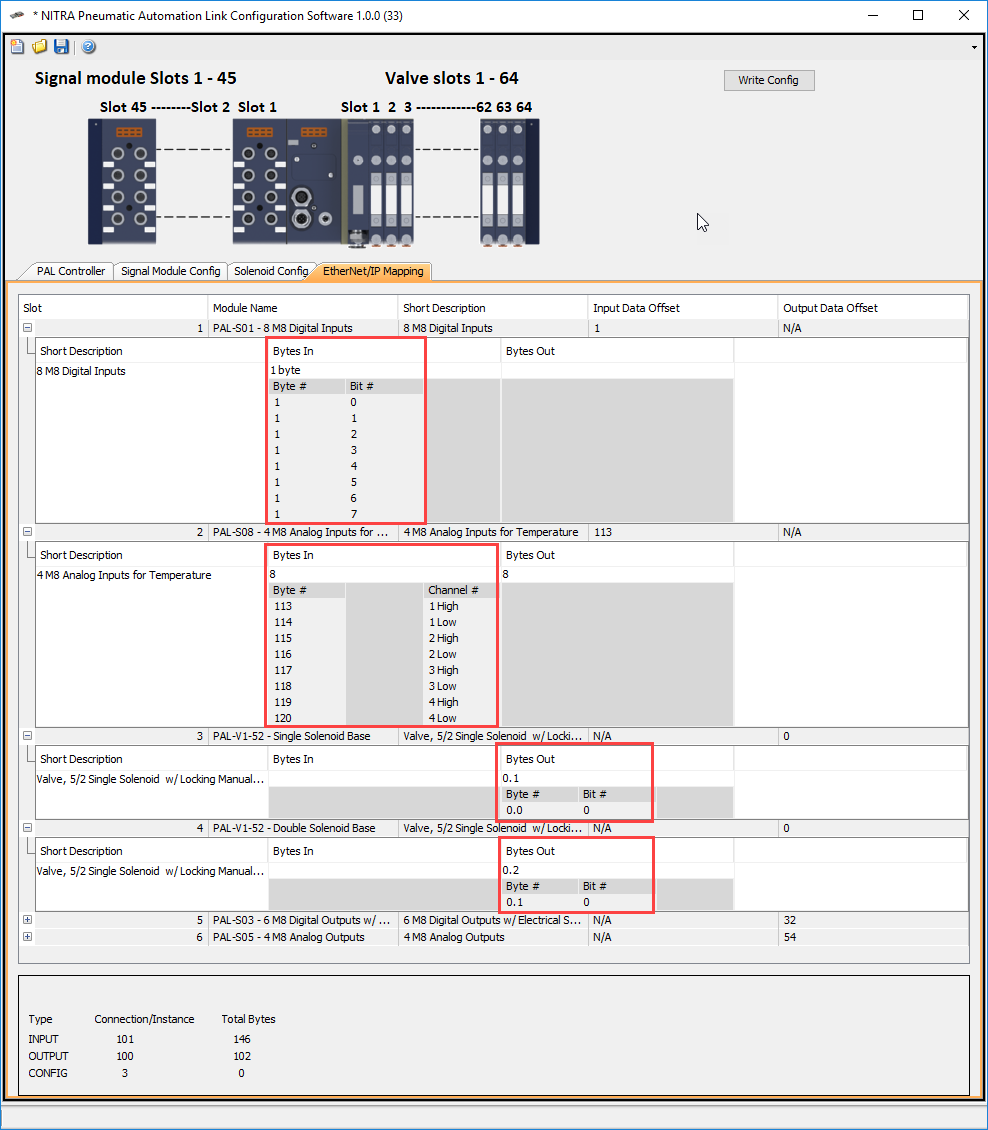Viewport: 988px width, 1130px height.
Task: Open the blue Help icon
Action: pos(89,47)
